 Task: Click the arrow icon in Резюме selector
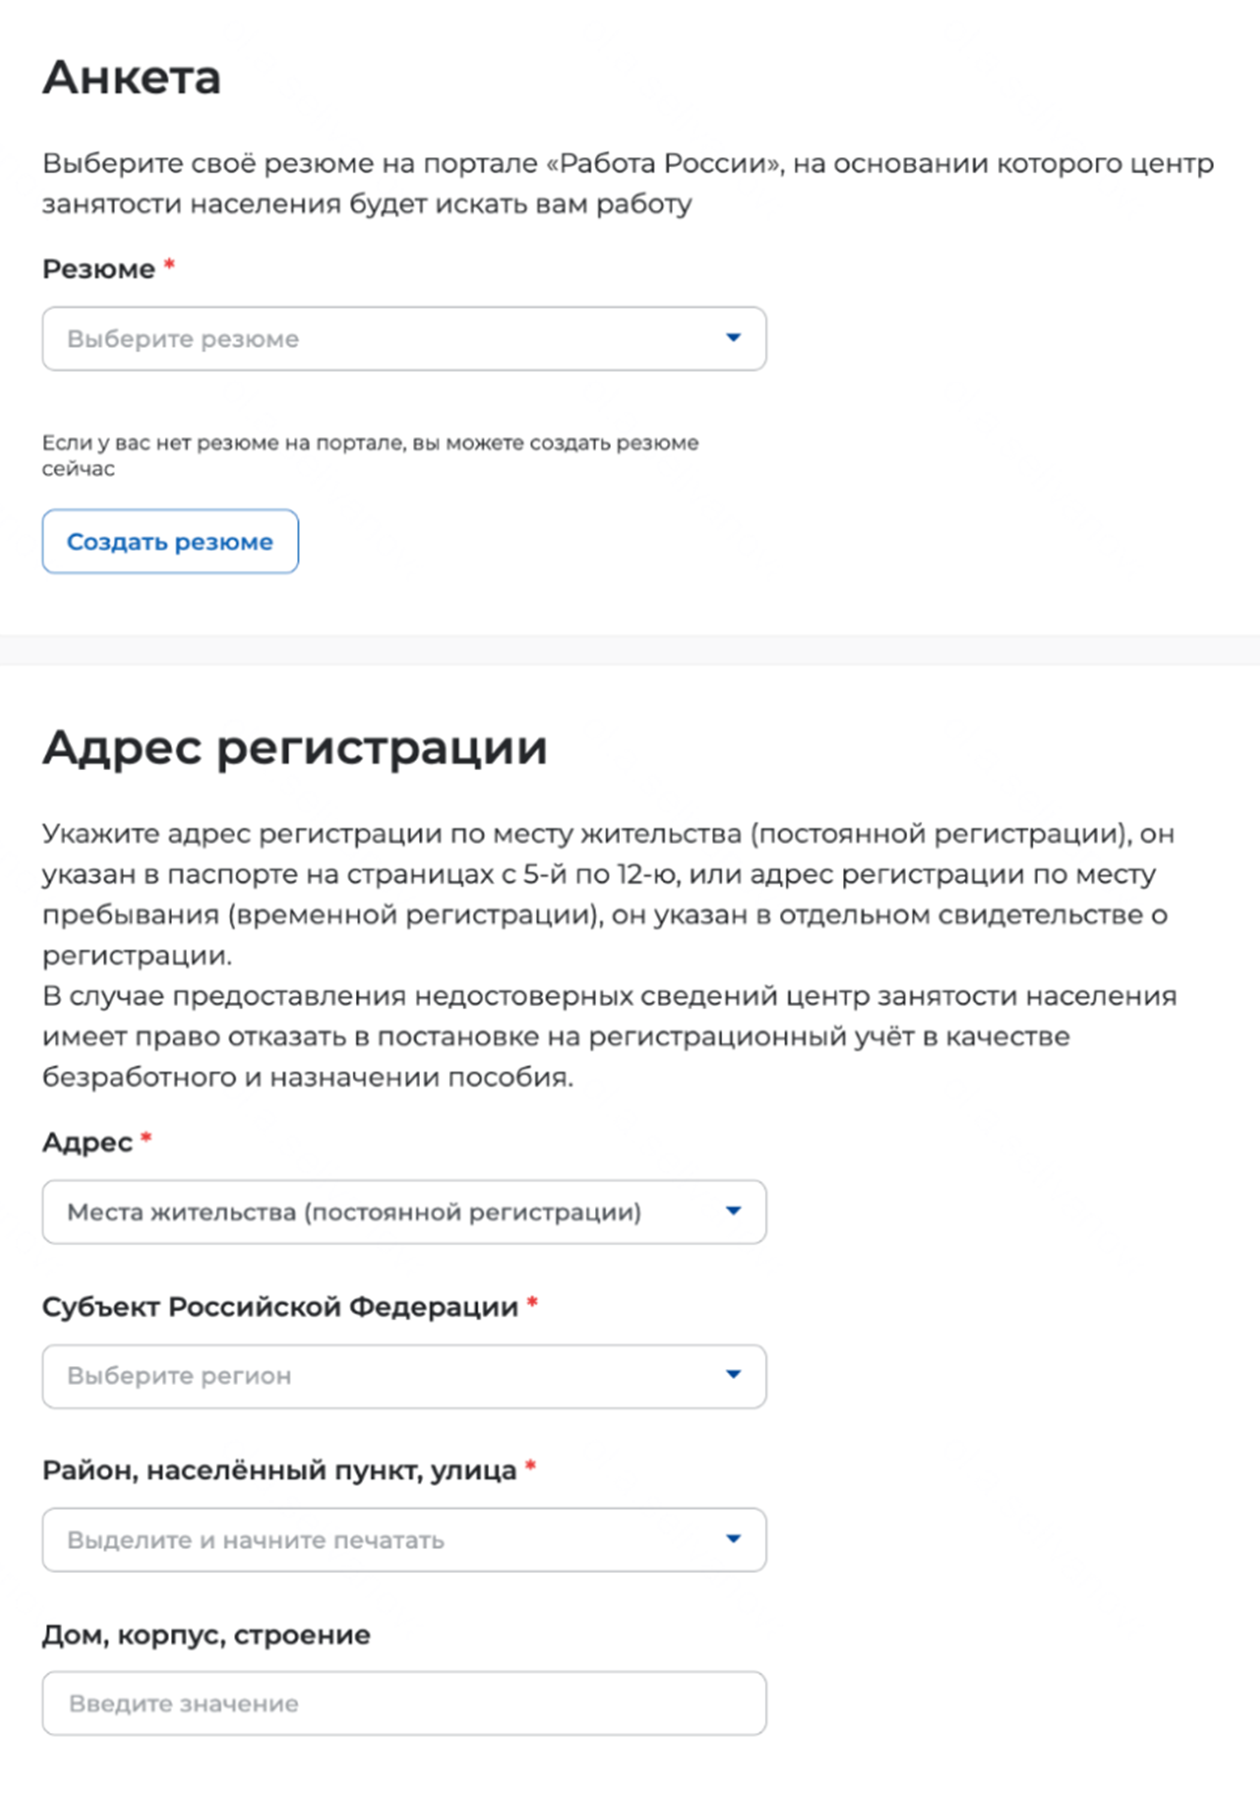733,338
